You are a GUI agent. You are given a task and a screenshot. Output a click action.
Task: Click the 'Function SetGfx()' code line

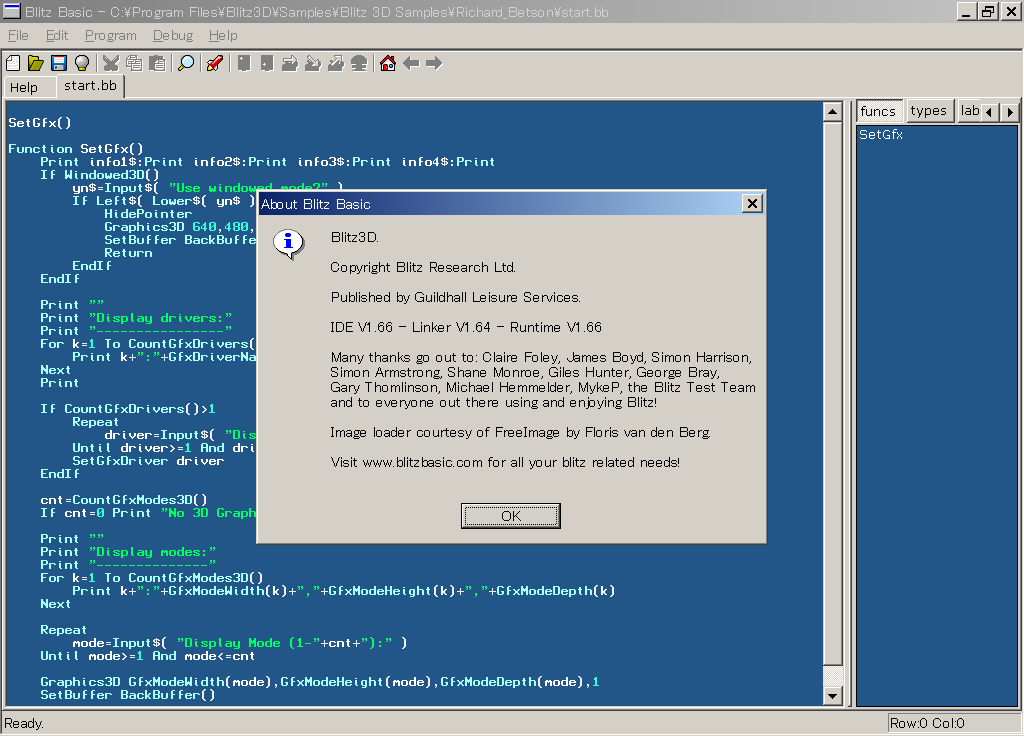coord(76,149)
